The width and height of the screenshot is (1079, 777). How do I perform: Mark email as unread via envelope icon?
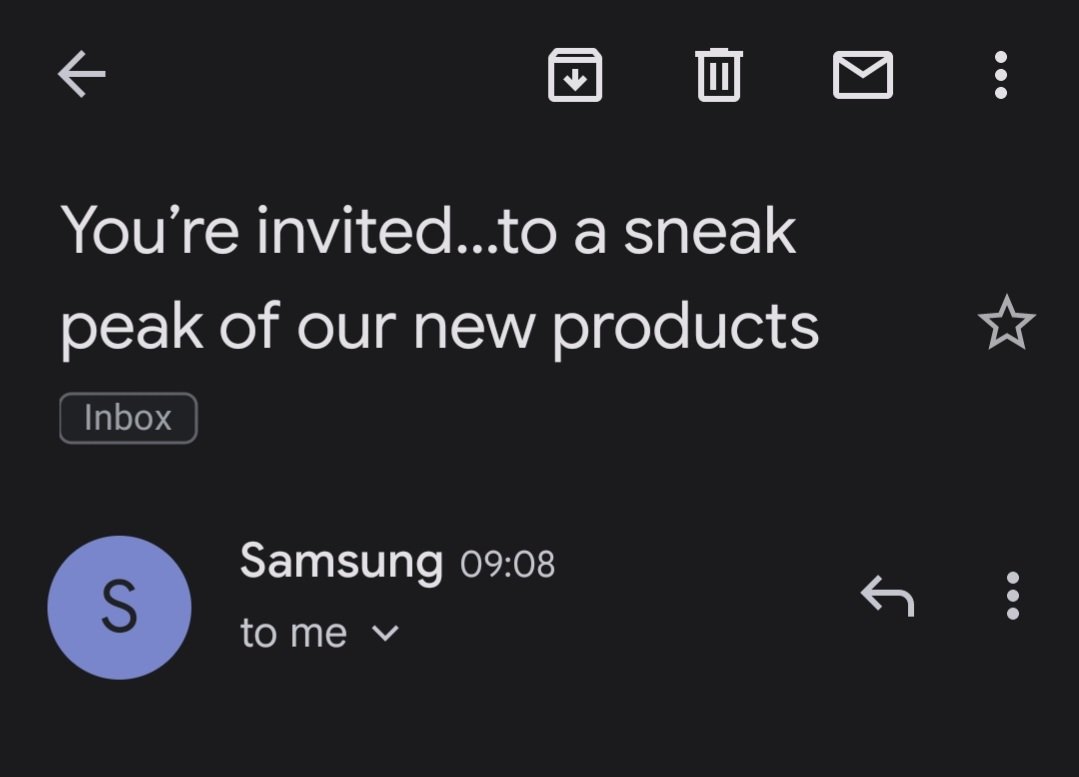point(863,74)
